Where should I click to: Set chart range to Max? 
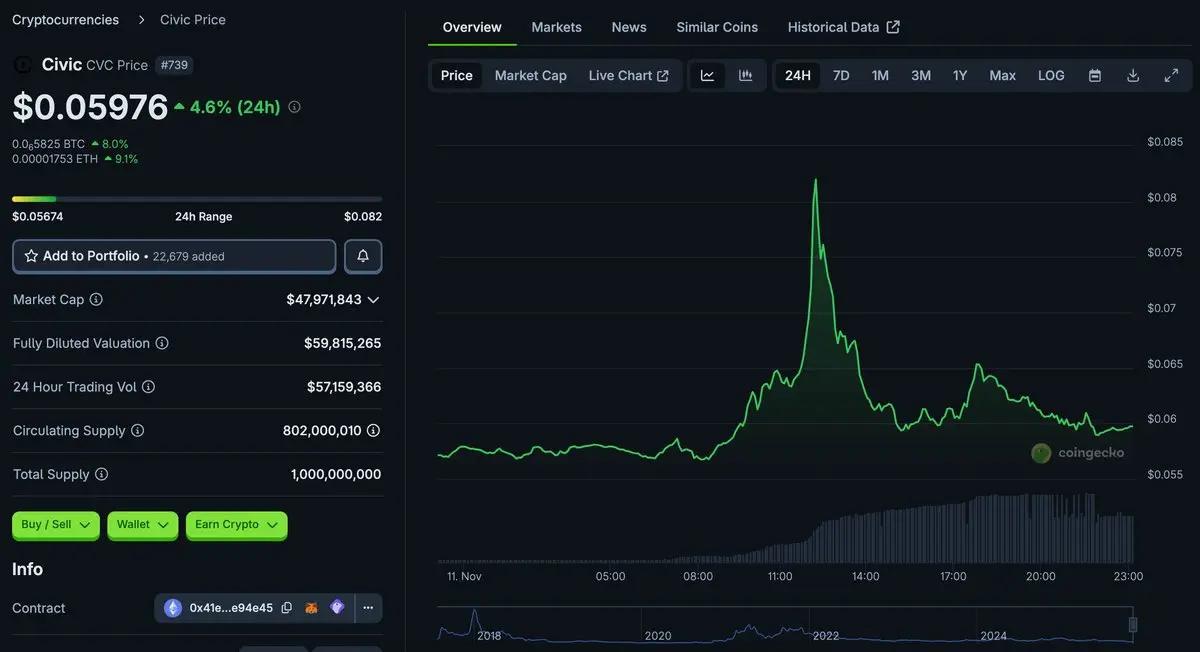click(x=1003, y=76)
